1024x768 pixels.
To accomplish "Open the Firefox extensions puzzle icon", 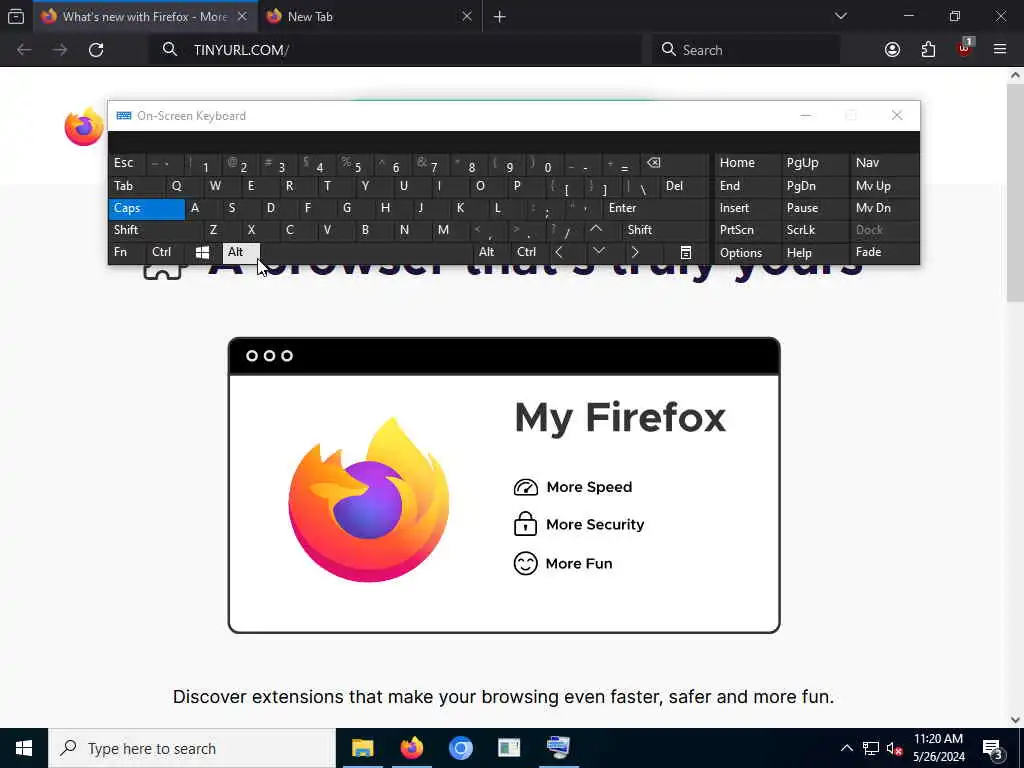I will tap(928, 50).
